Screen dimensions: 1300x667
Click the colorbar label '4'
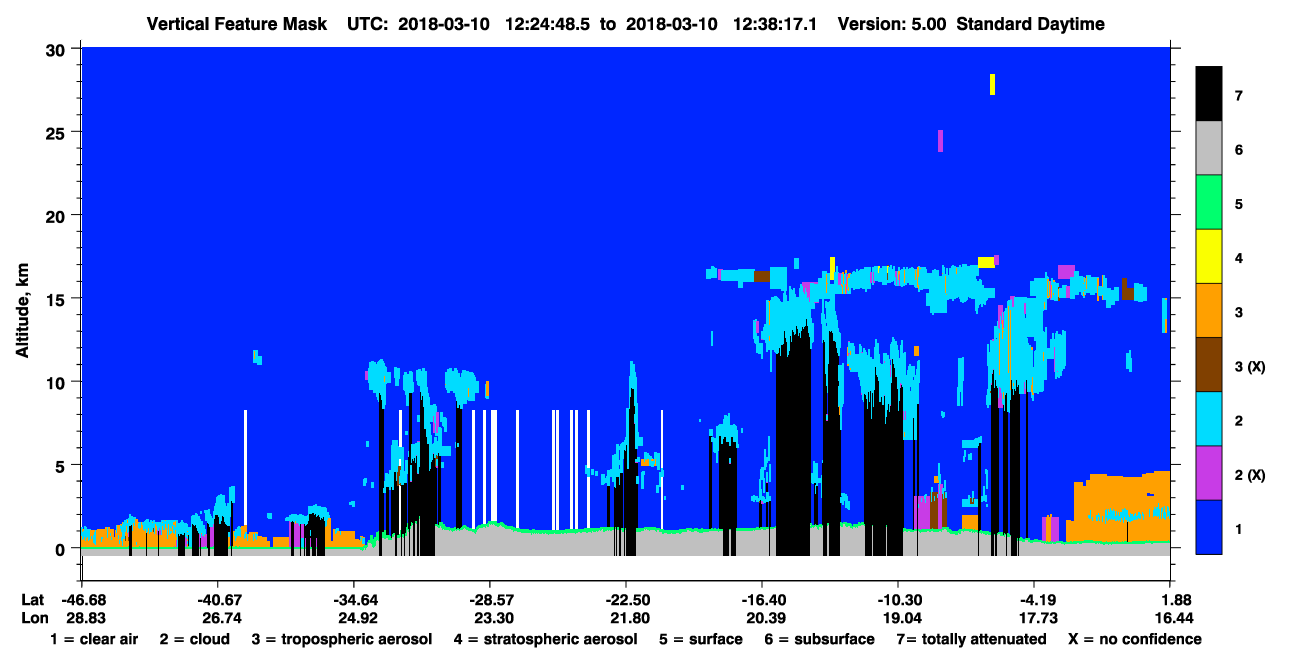(1239, 258)
